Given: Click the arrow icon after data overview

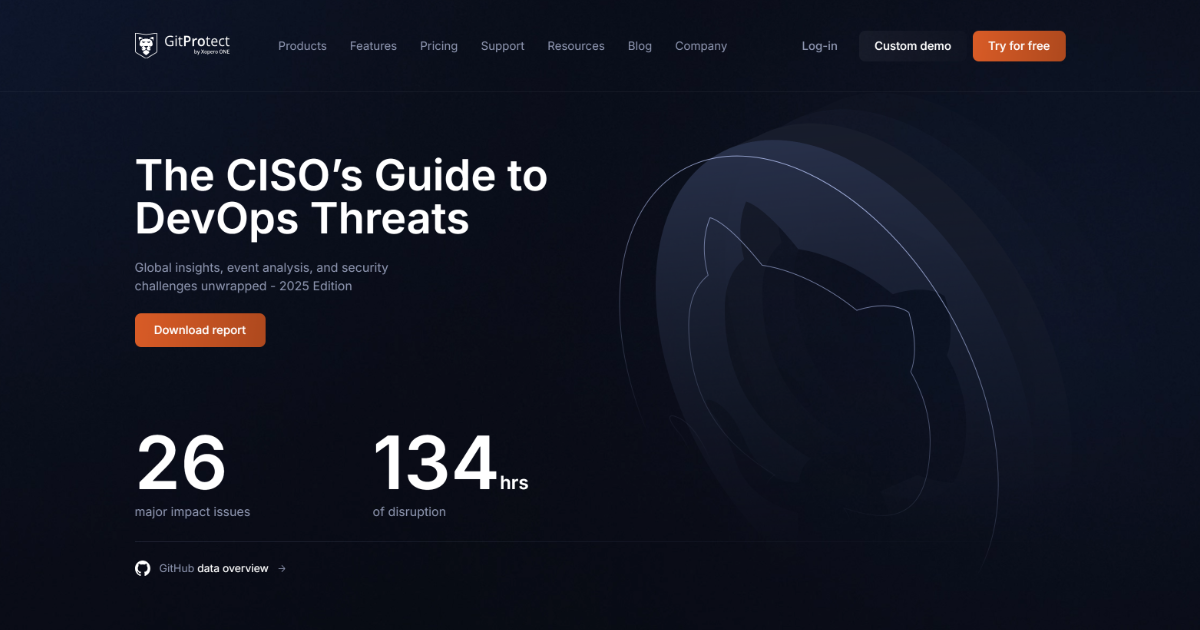Looking at the screenshot, I should (280, 568).
